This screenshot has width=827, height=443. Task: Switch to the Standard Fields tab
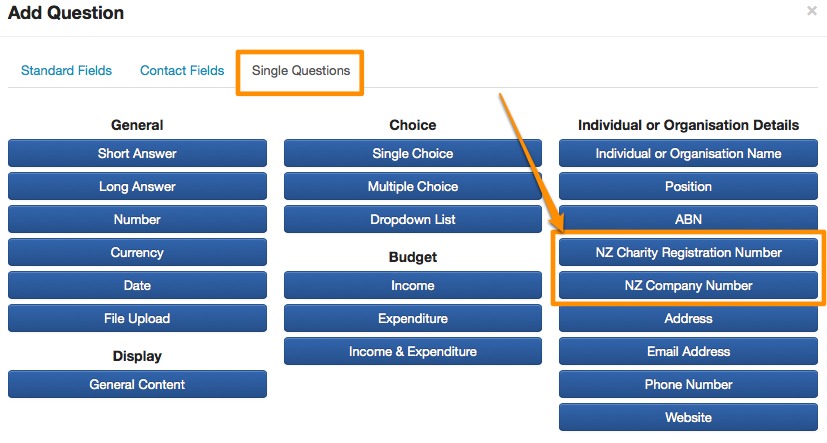coord(66,71)
